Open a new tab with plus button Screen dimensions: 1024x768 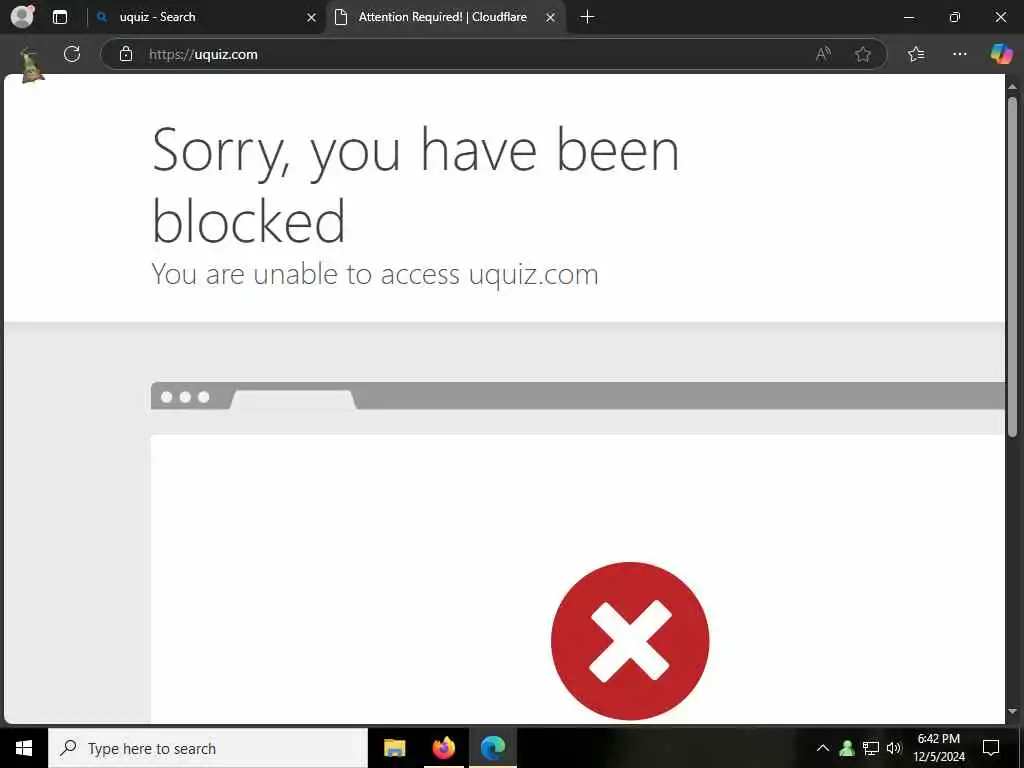(x=587, y=17)
